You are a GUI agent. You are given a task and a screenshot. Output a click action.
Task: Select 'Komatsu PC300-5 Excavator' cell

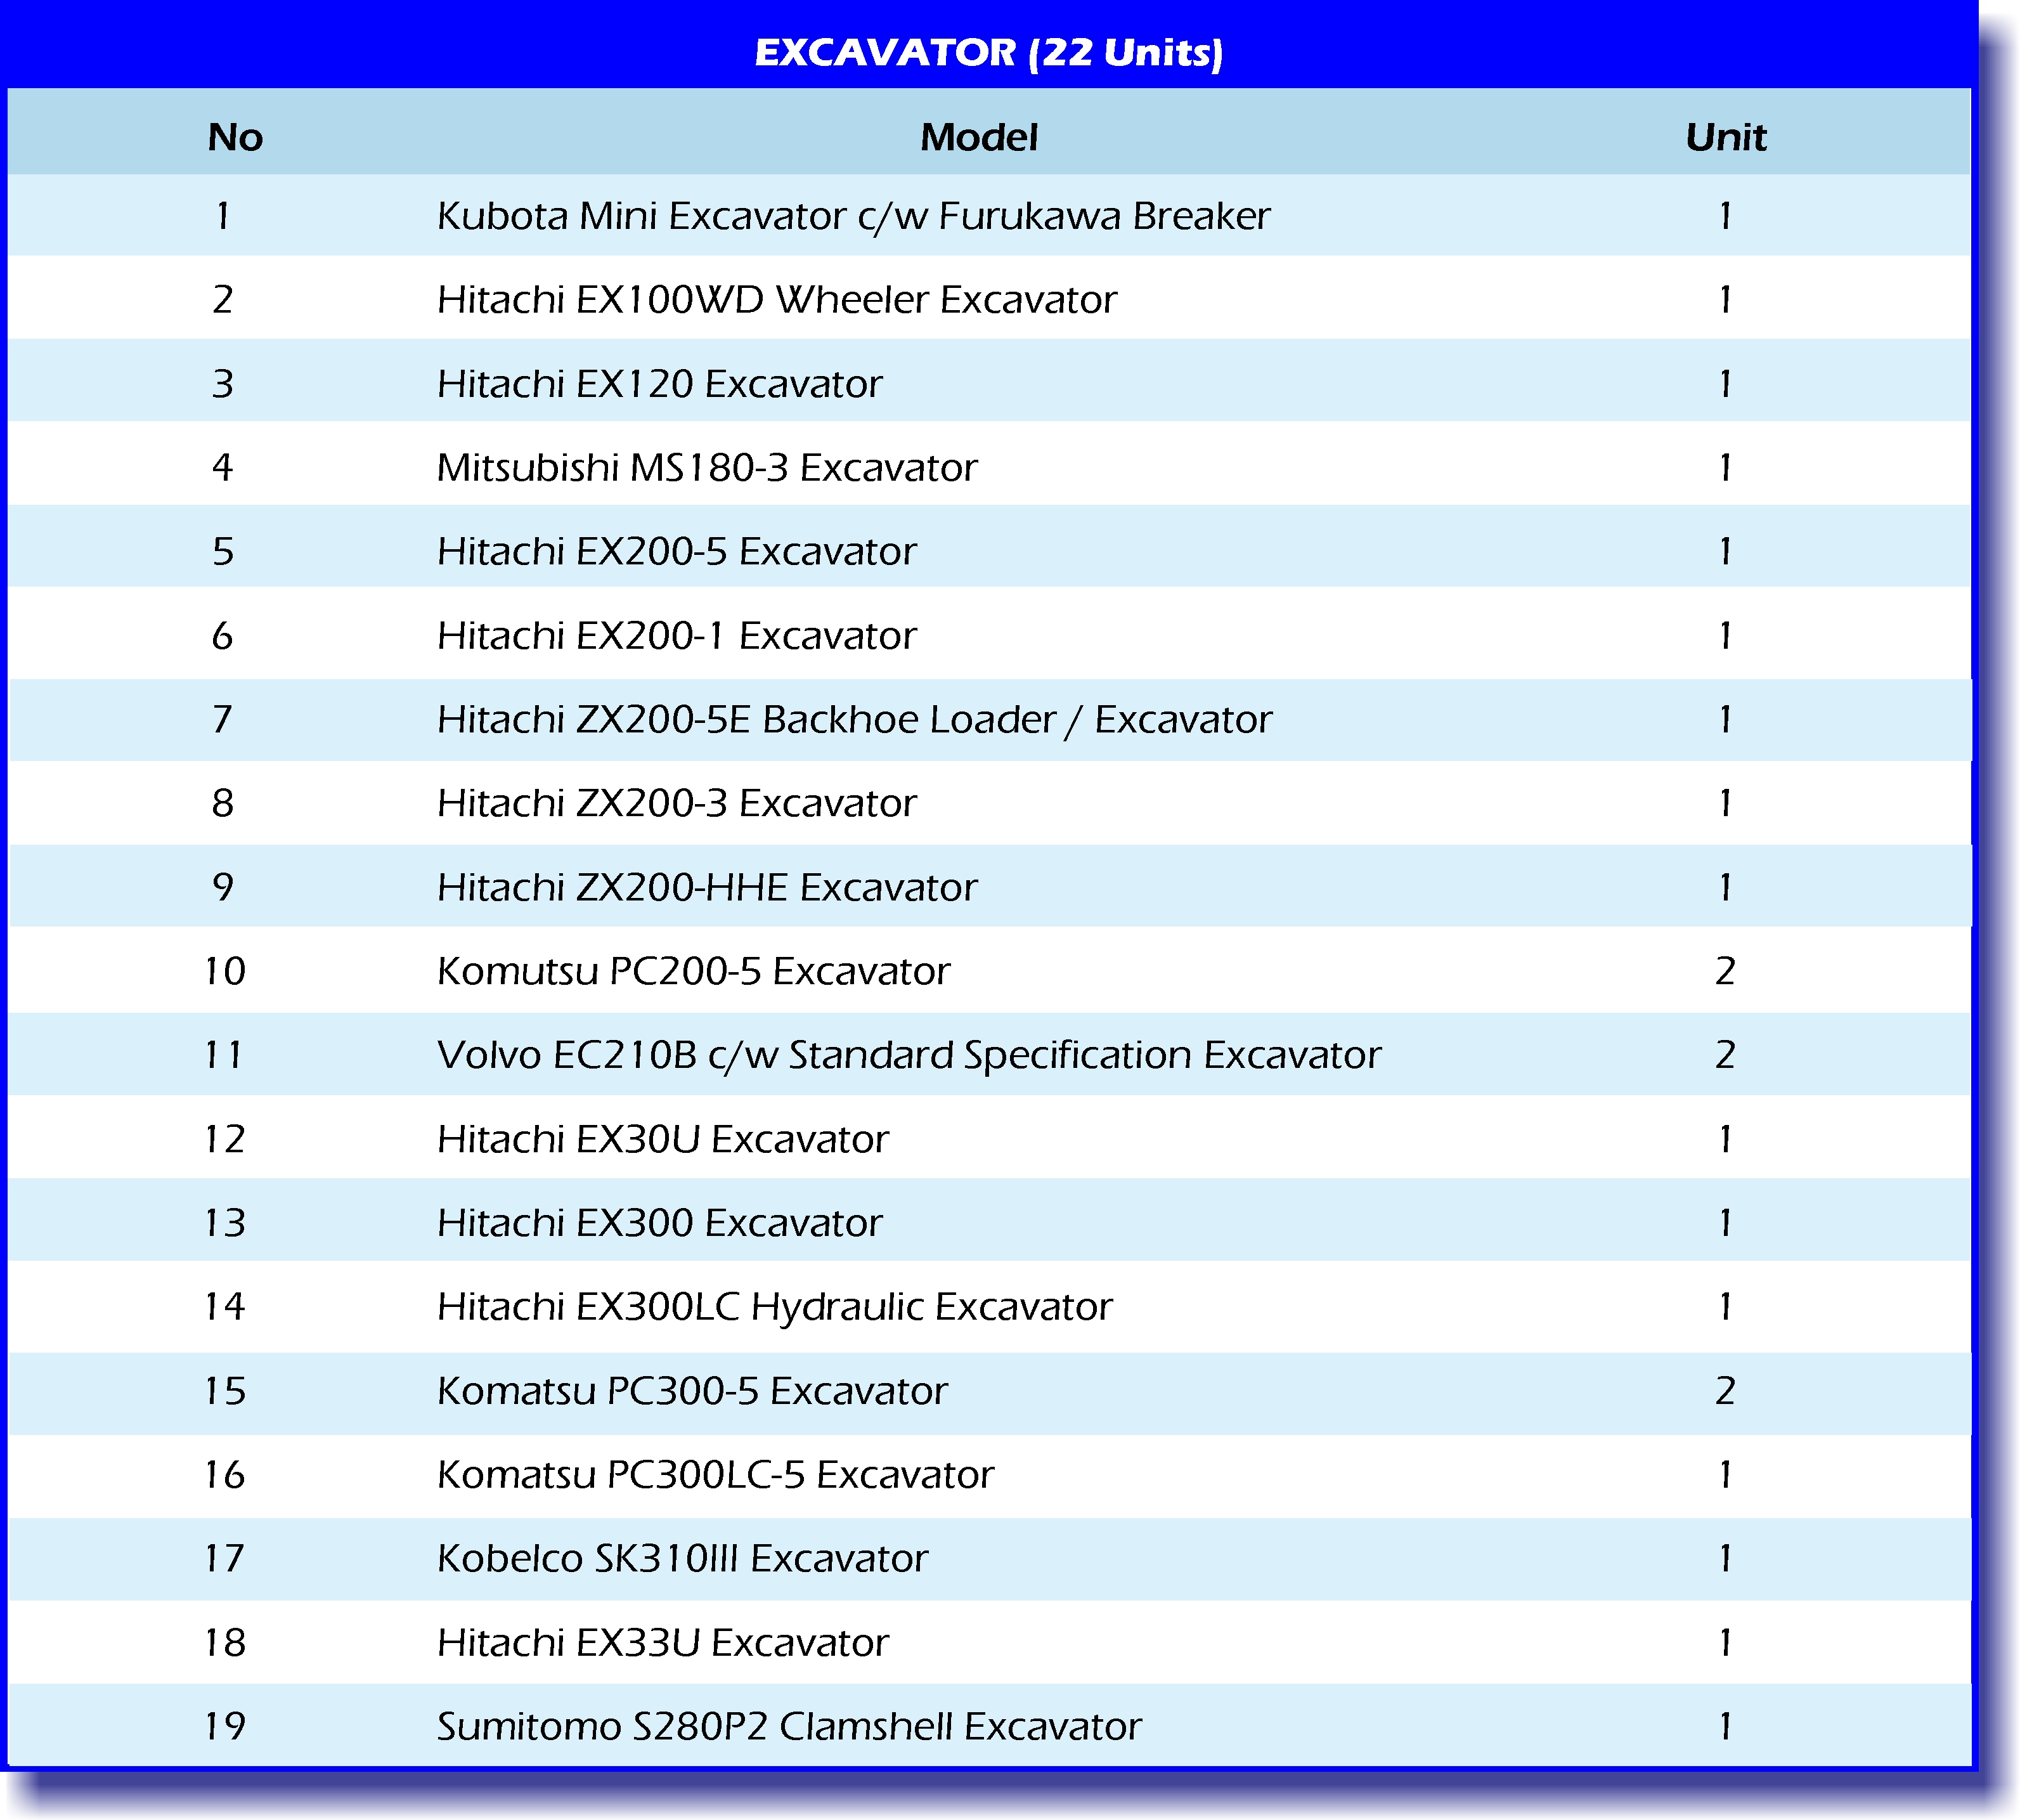pos(692,1391)
